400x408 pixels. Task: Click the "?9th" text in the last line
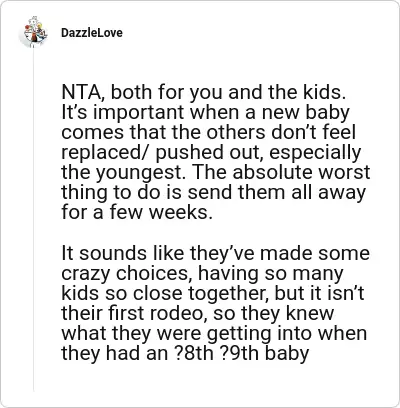(239, 353)
